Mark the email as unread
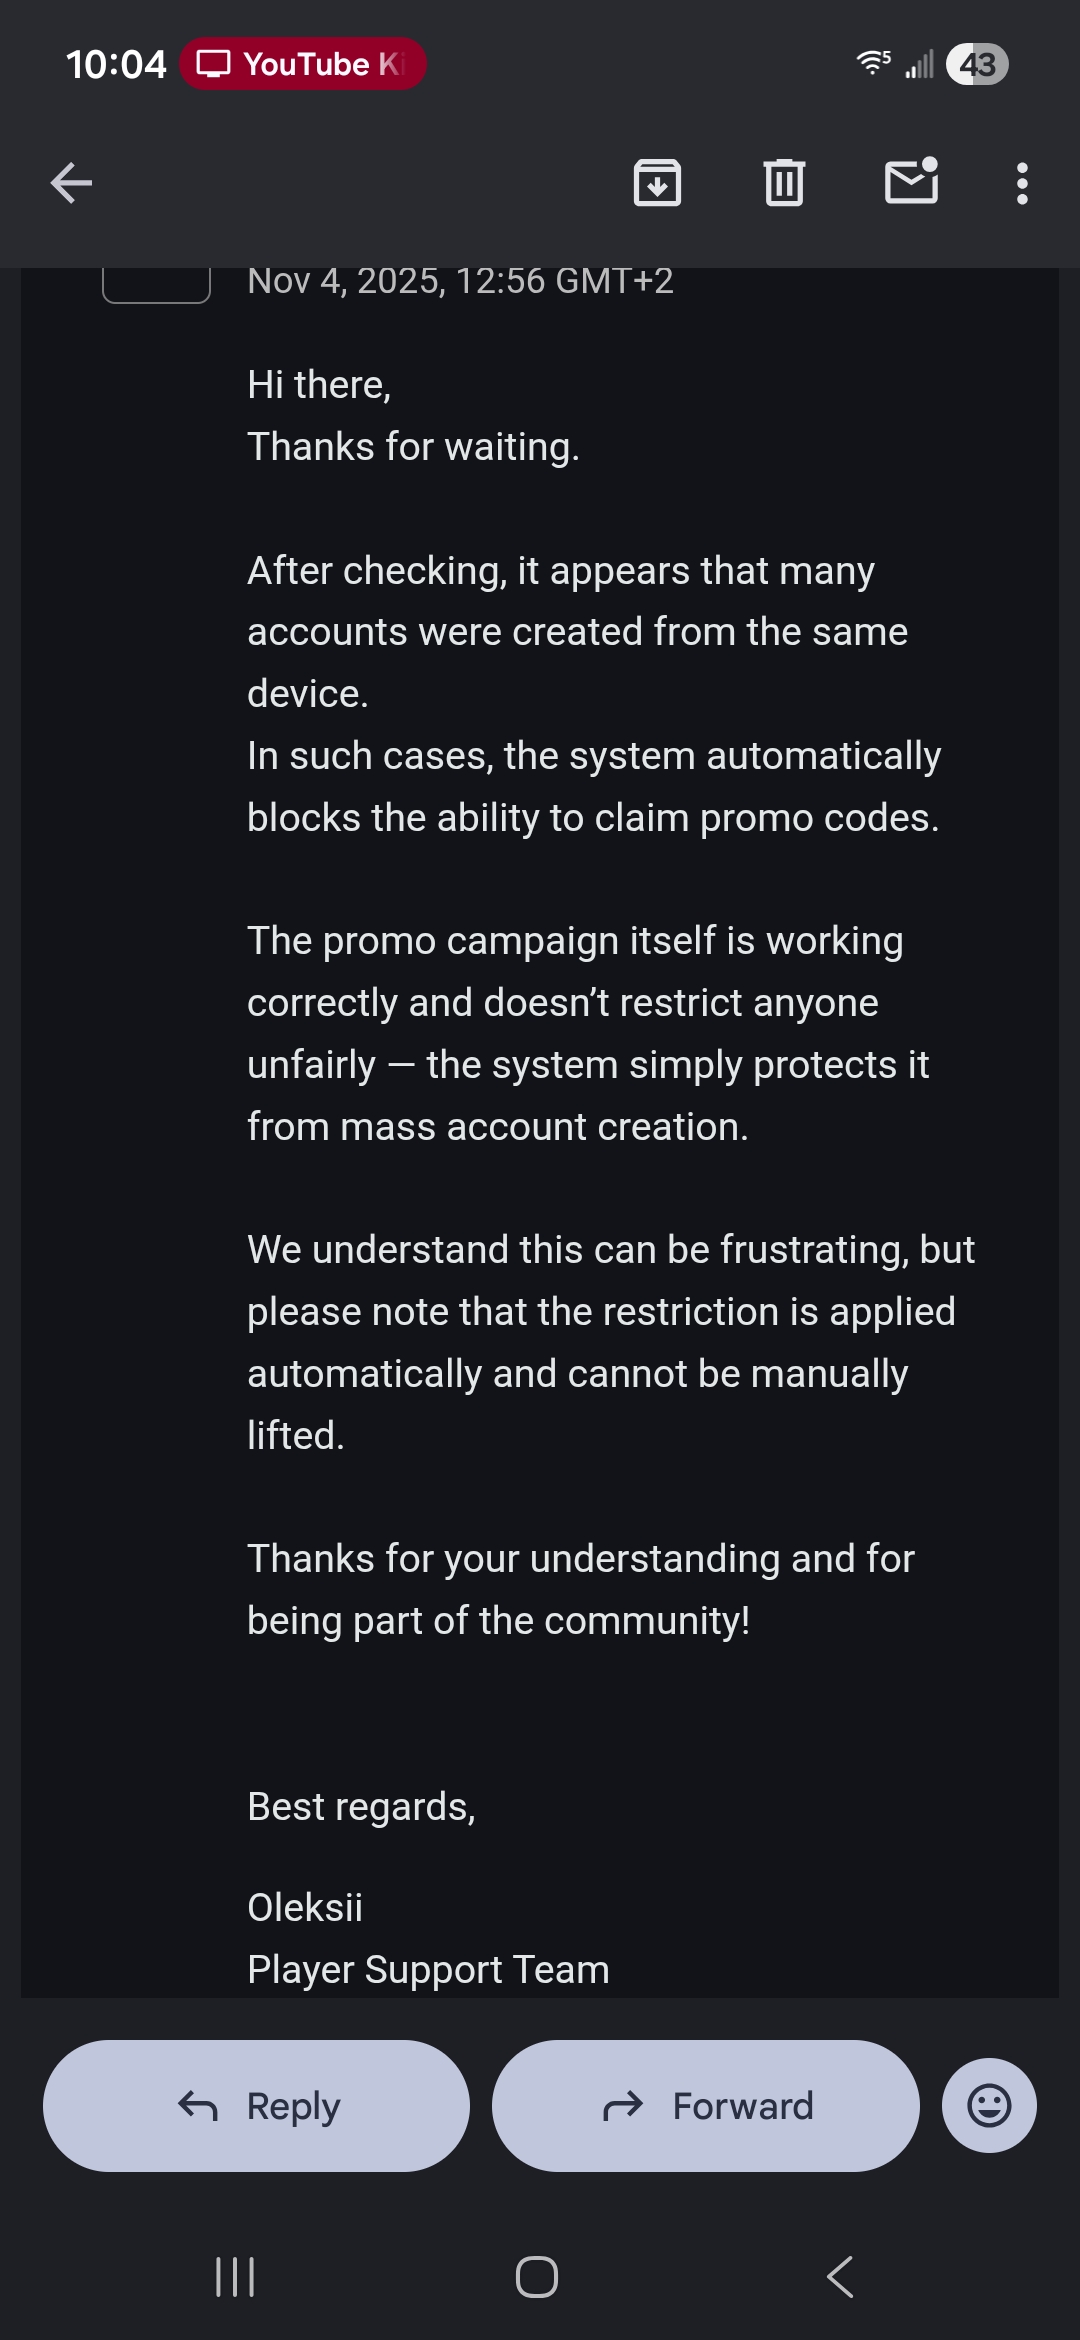Screen dimensions: 1080x2340 (x=911, y=182)
